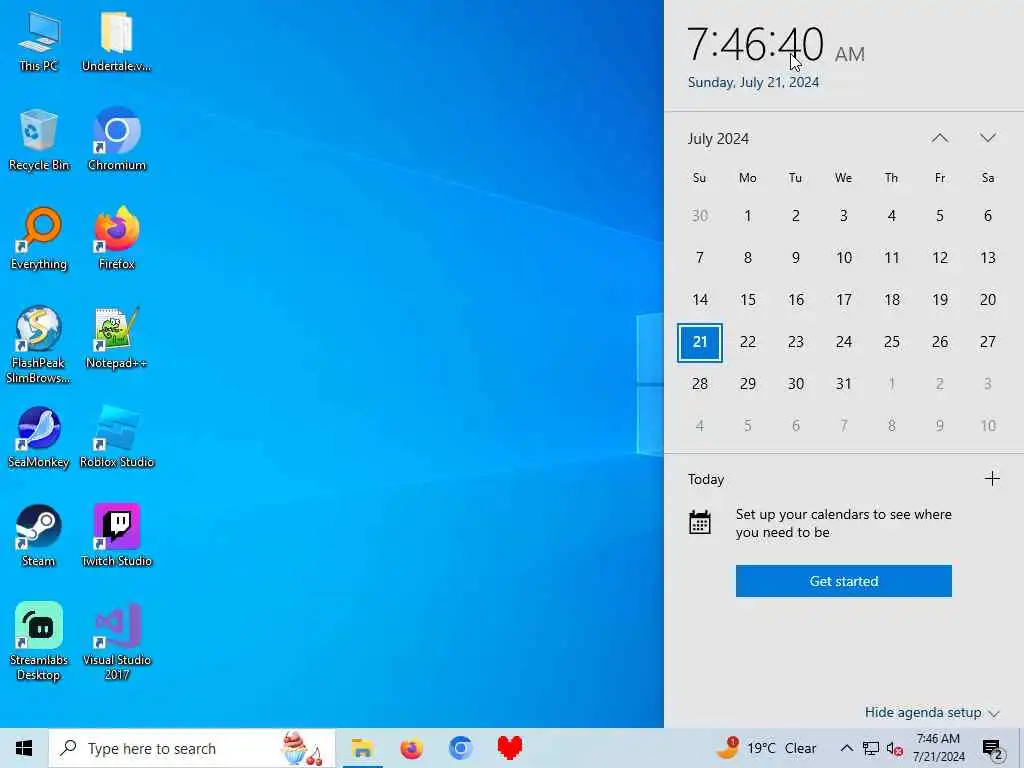Image resolution: width=1024 pixels, height=768 pixels.
Task: Click the July 2024 month header
Action: click(718, 138)
